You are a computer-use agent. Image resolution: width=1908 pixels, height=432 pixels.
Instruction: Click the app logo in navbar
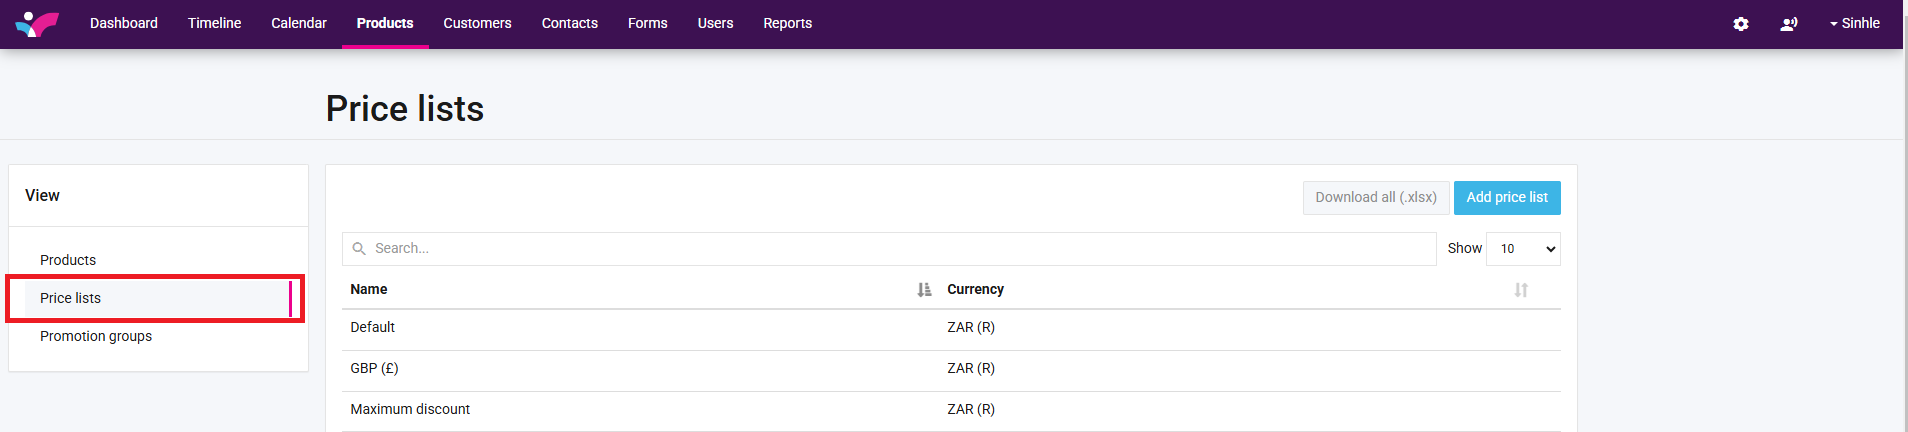pyautogui.click(x=37, y=24)
